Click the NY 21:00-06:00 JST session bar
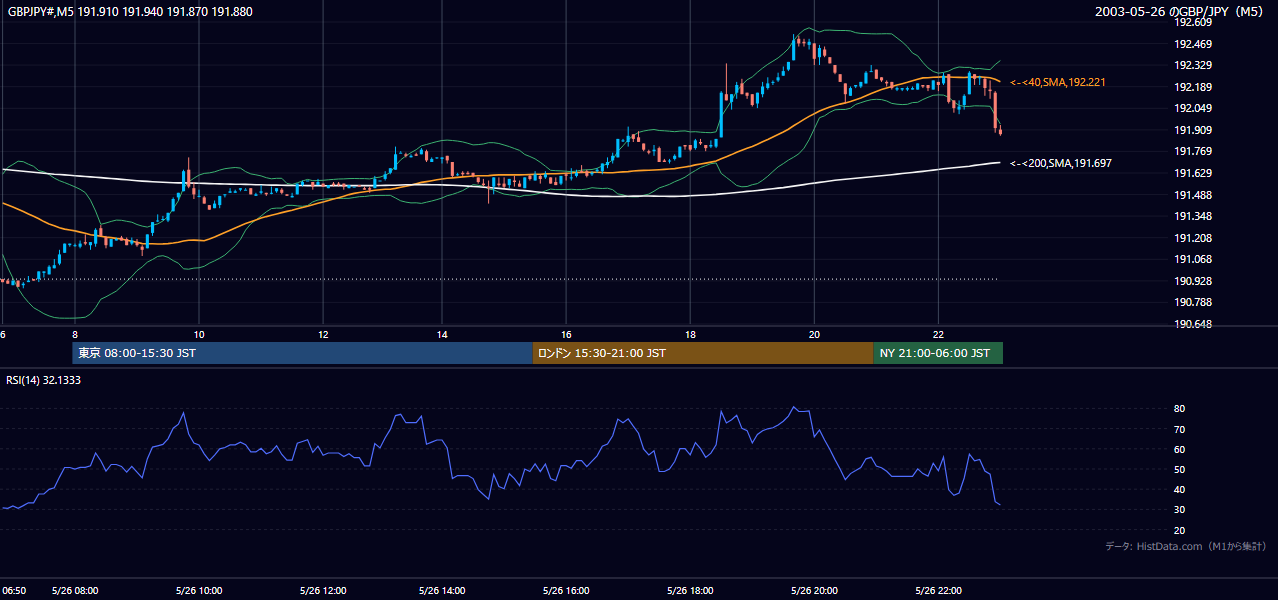Viewport: 1278px width, 600px height. [x=938, y=353]
